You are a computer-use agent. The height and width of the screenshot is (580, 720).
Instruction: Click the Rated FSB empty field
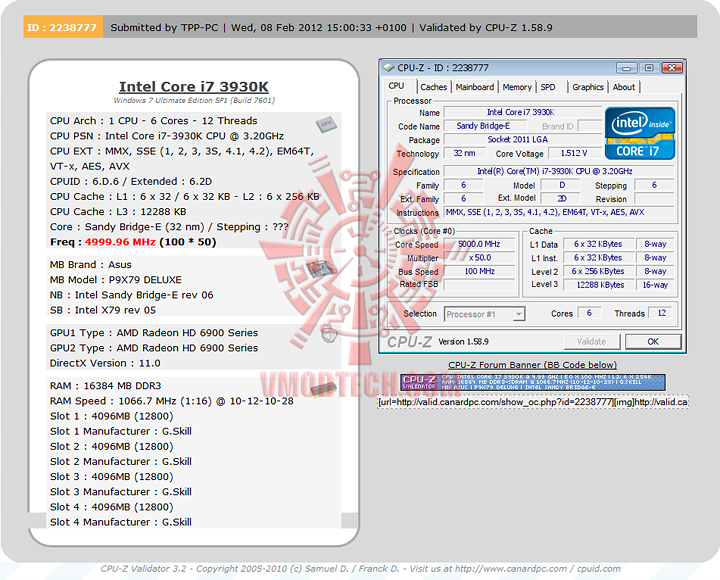(x=479, y=285)
